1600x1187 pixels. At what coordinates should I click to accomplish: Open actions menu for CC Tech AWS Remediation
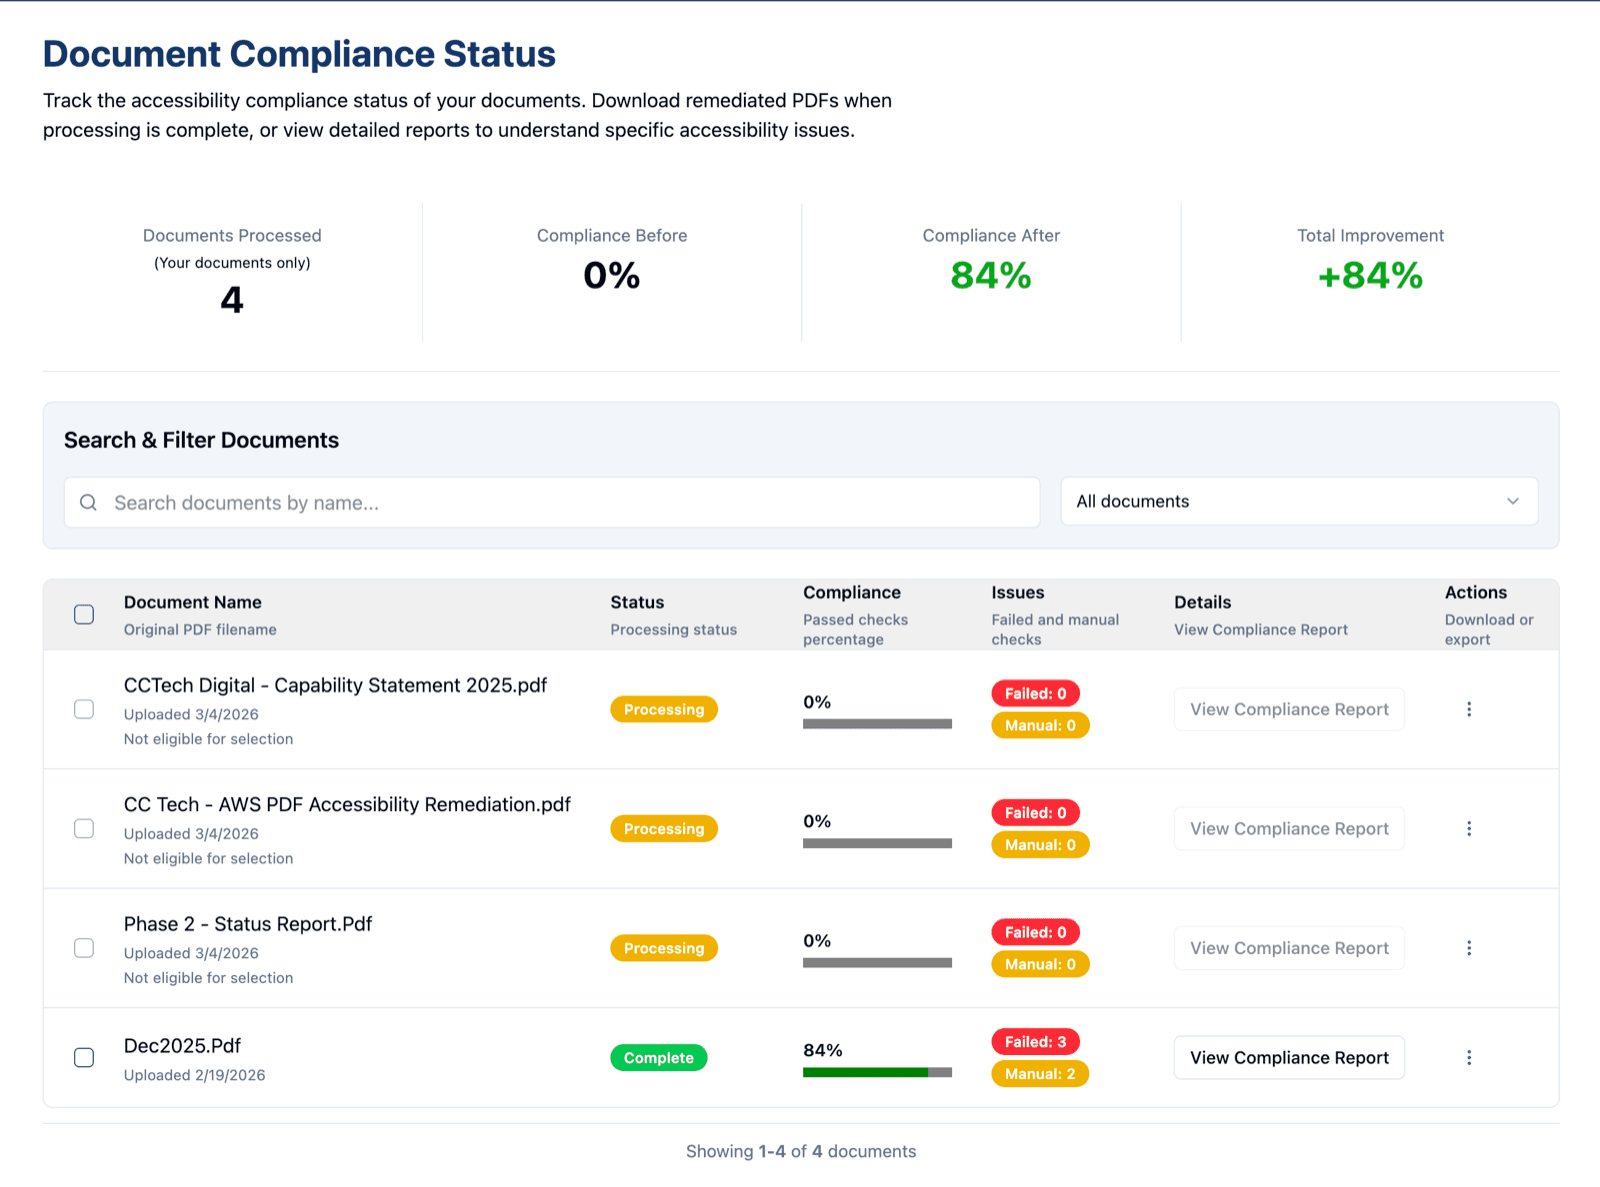(x=1469, y=828)
